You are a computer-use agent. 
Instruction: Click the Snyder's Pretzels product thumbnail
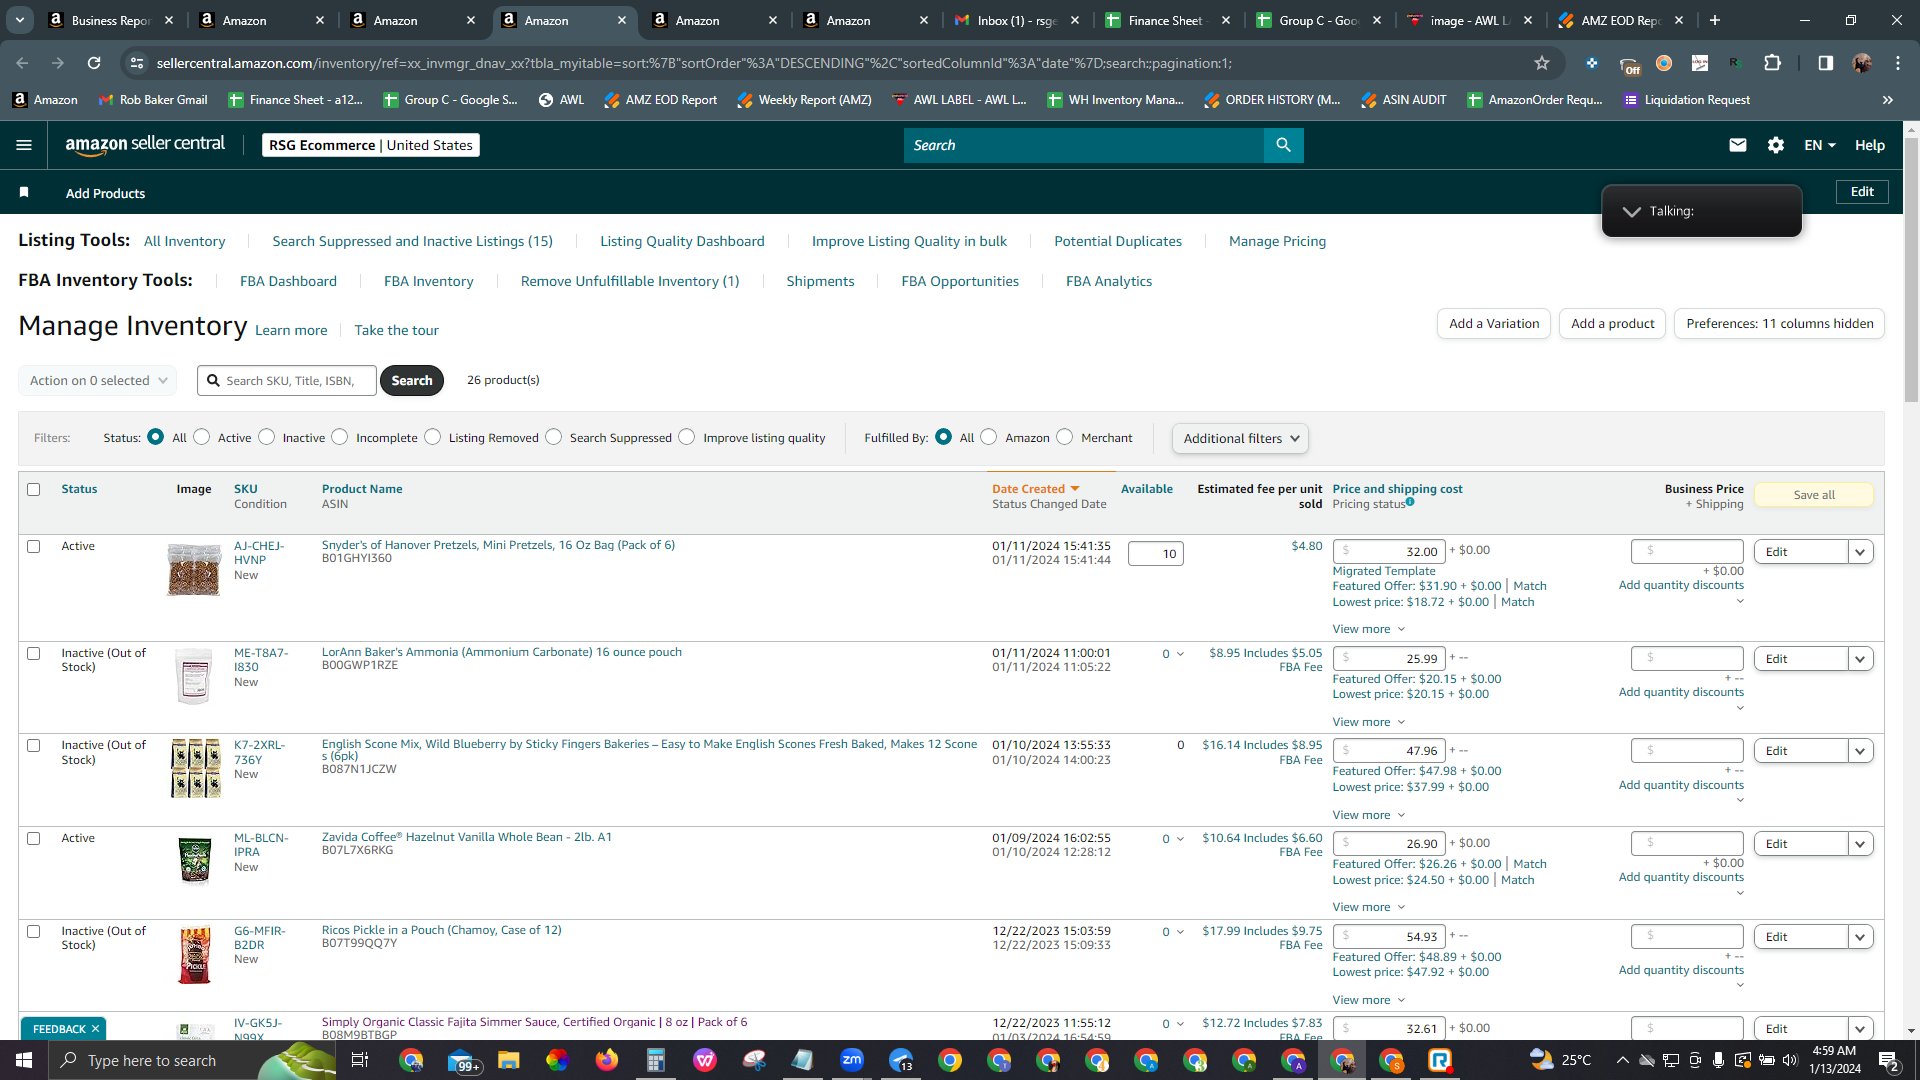(x=194, y=570)
